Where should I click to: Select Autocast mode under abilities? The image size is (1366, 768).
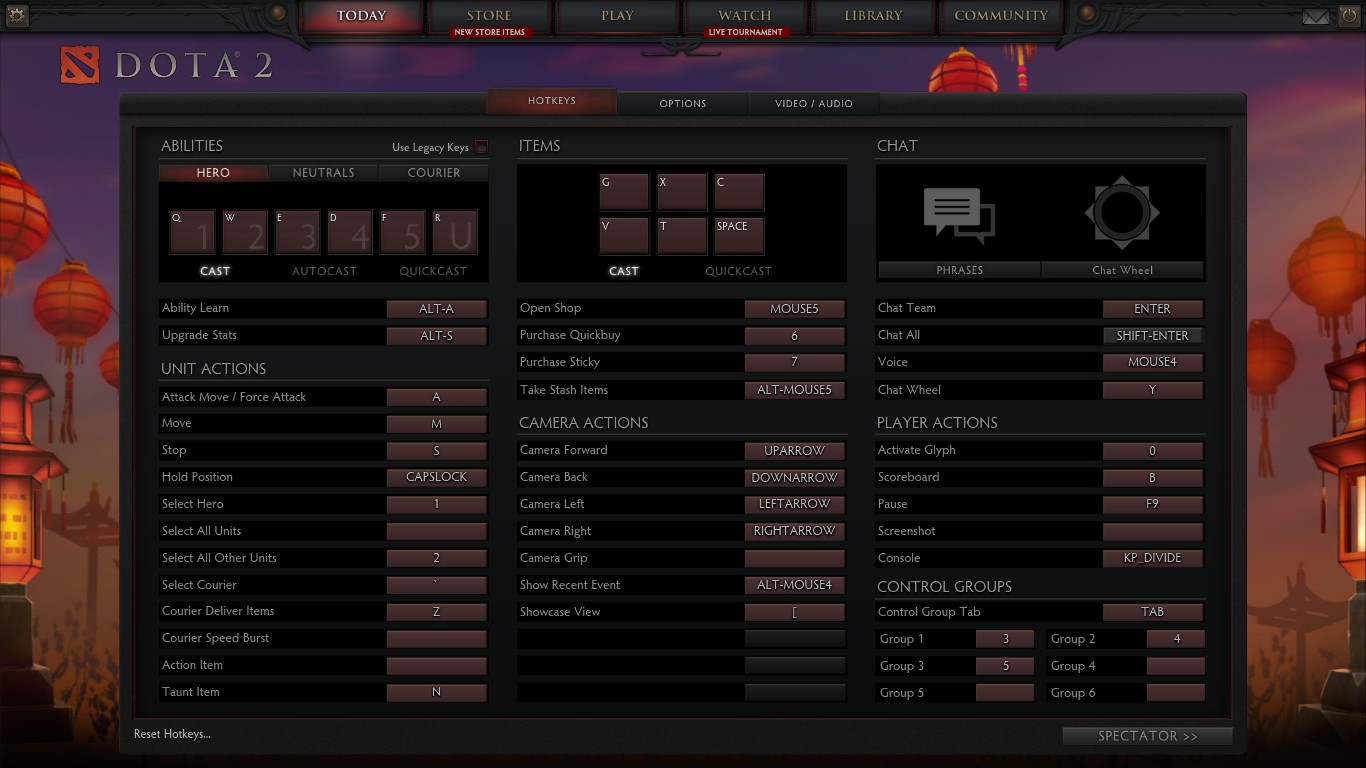324,271
